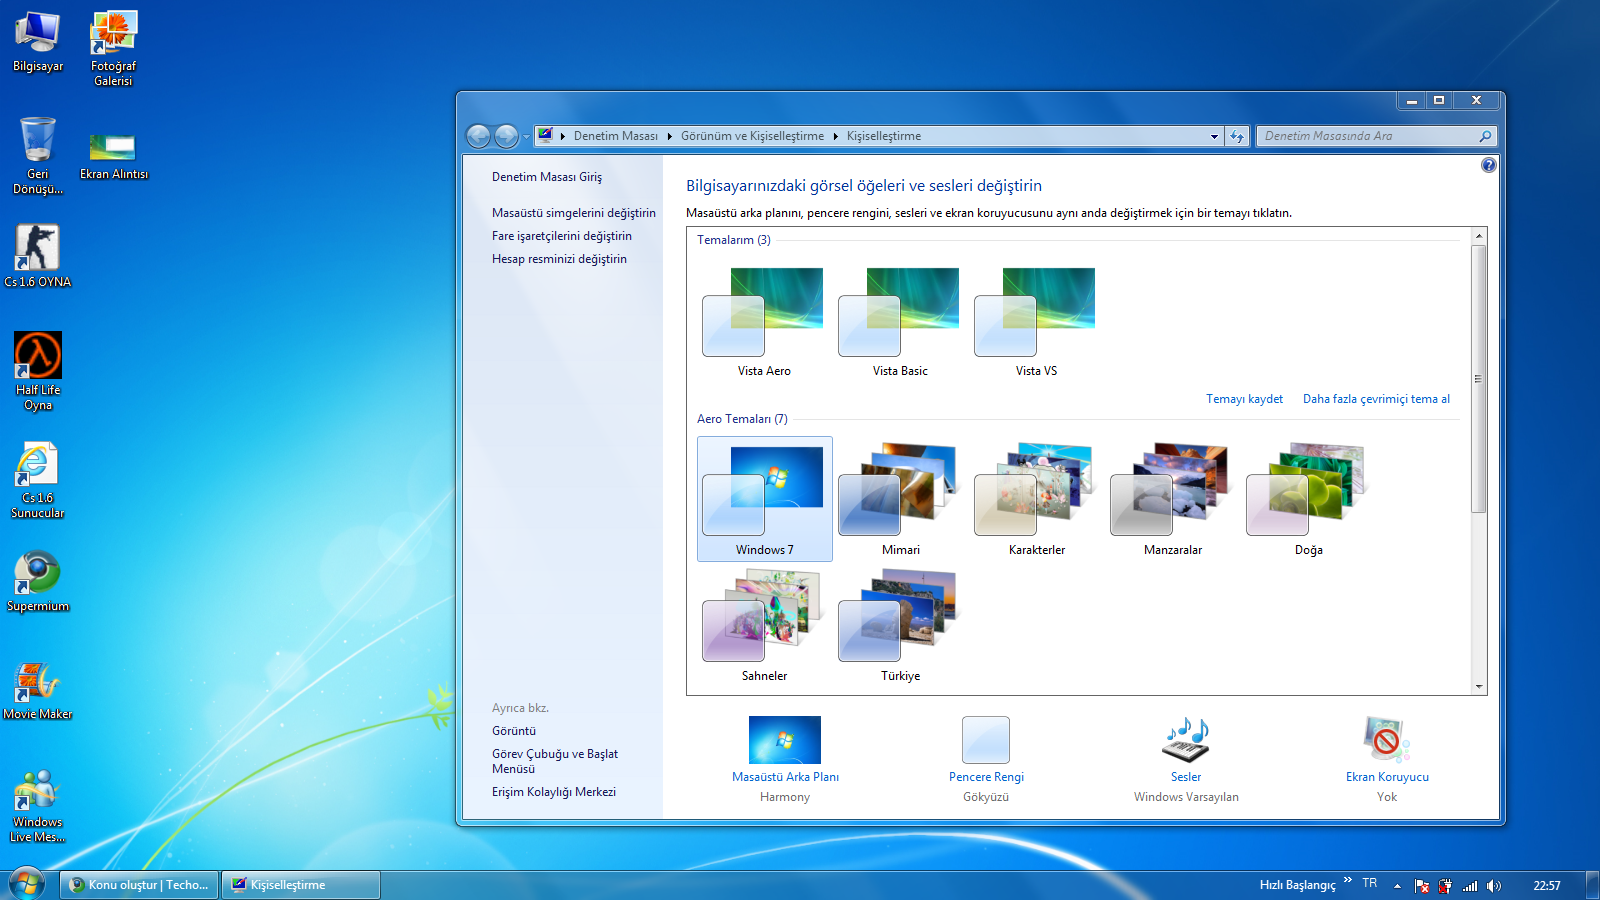Click the red shield security tray icon

click(1445, 886)
